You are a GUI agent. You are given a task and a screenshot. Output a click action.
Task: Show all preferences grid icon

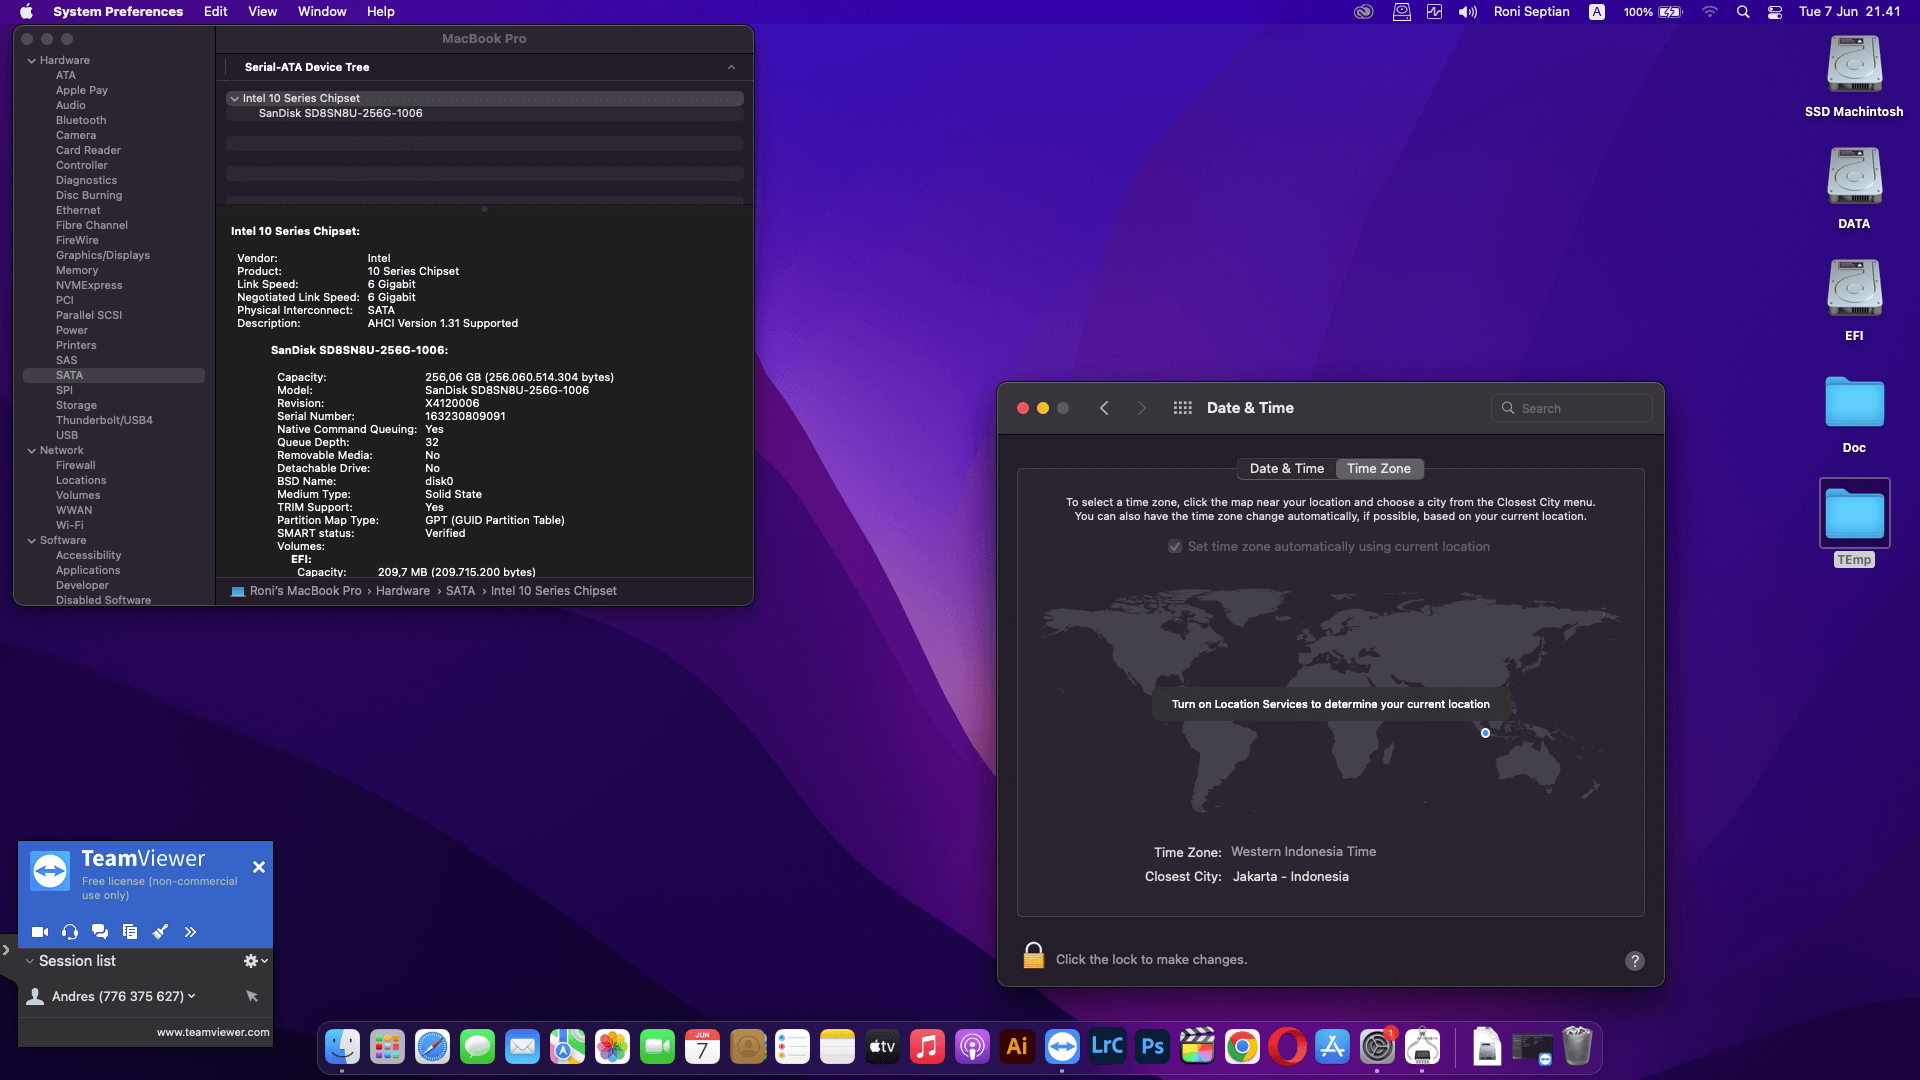[1182, 408]
